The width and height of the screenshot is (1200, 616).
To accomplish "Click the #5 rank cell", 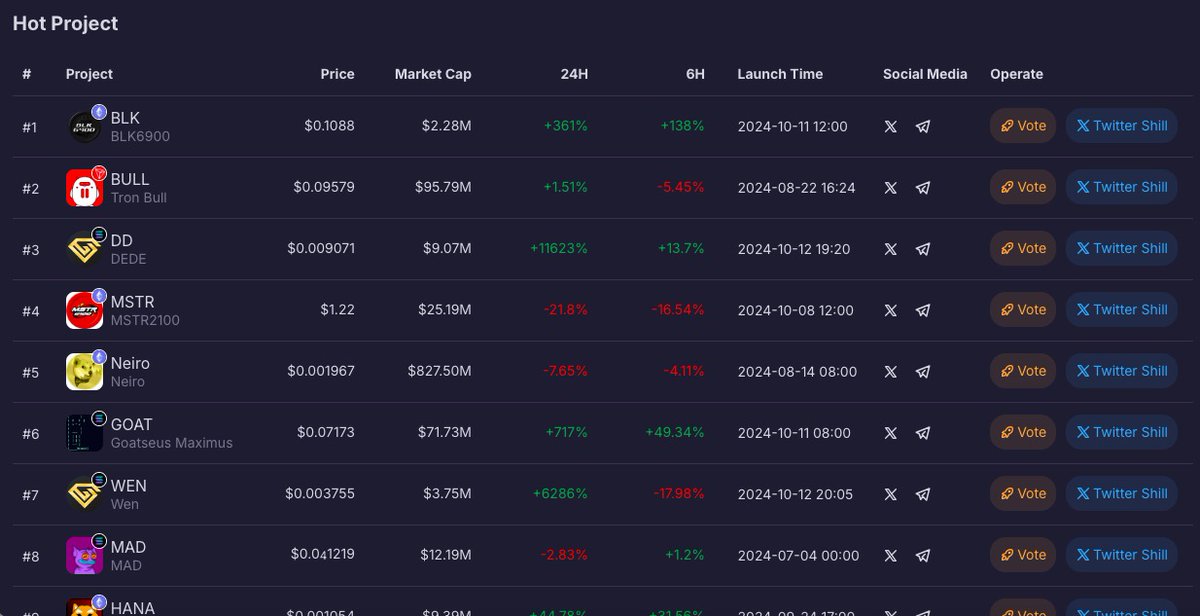I will click(x=31, y=373).
